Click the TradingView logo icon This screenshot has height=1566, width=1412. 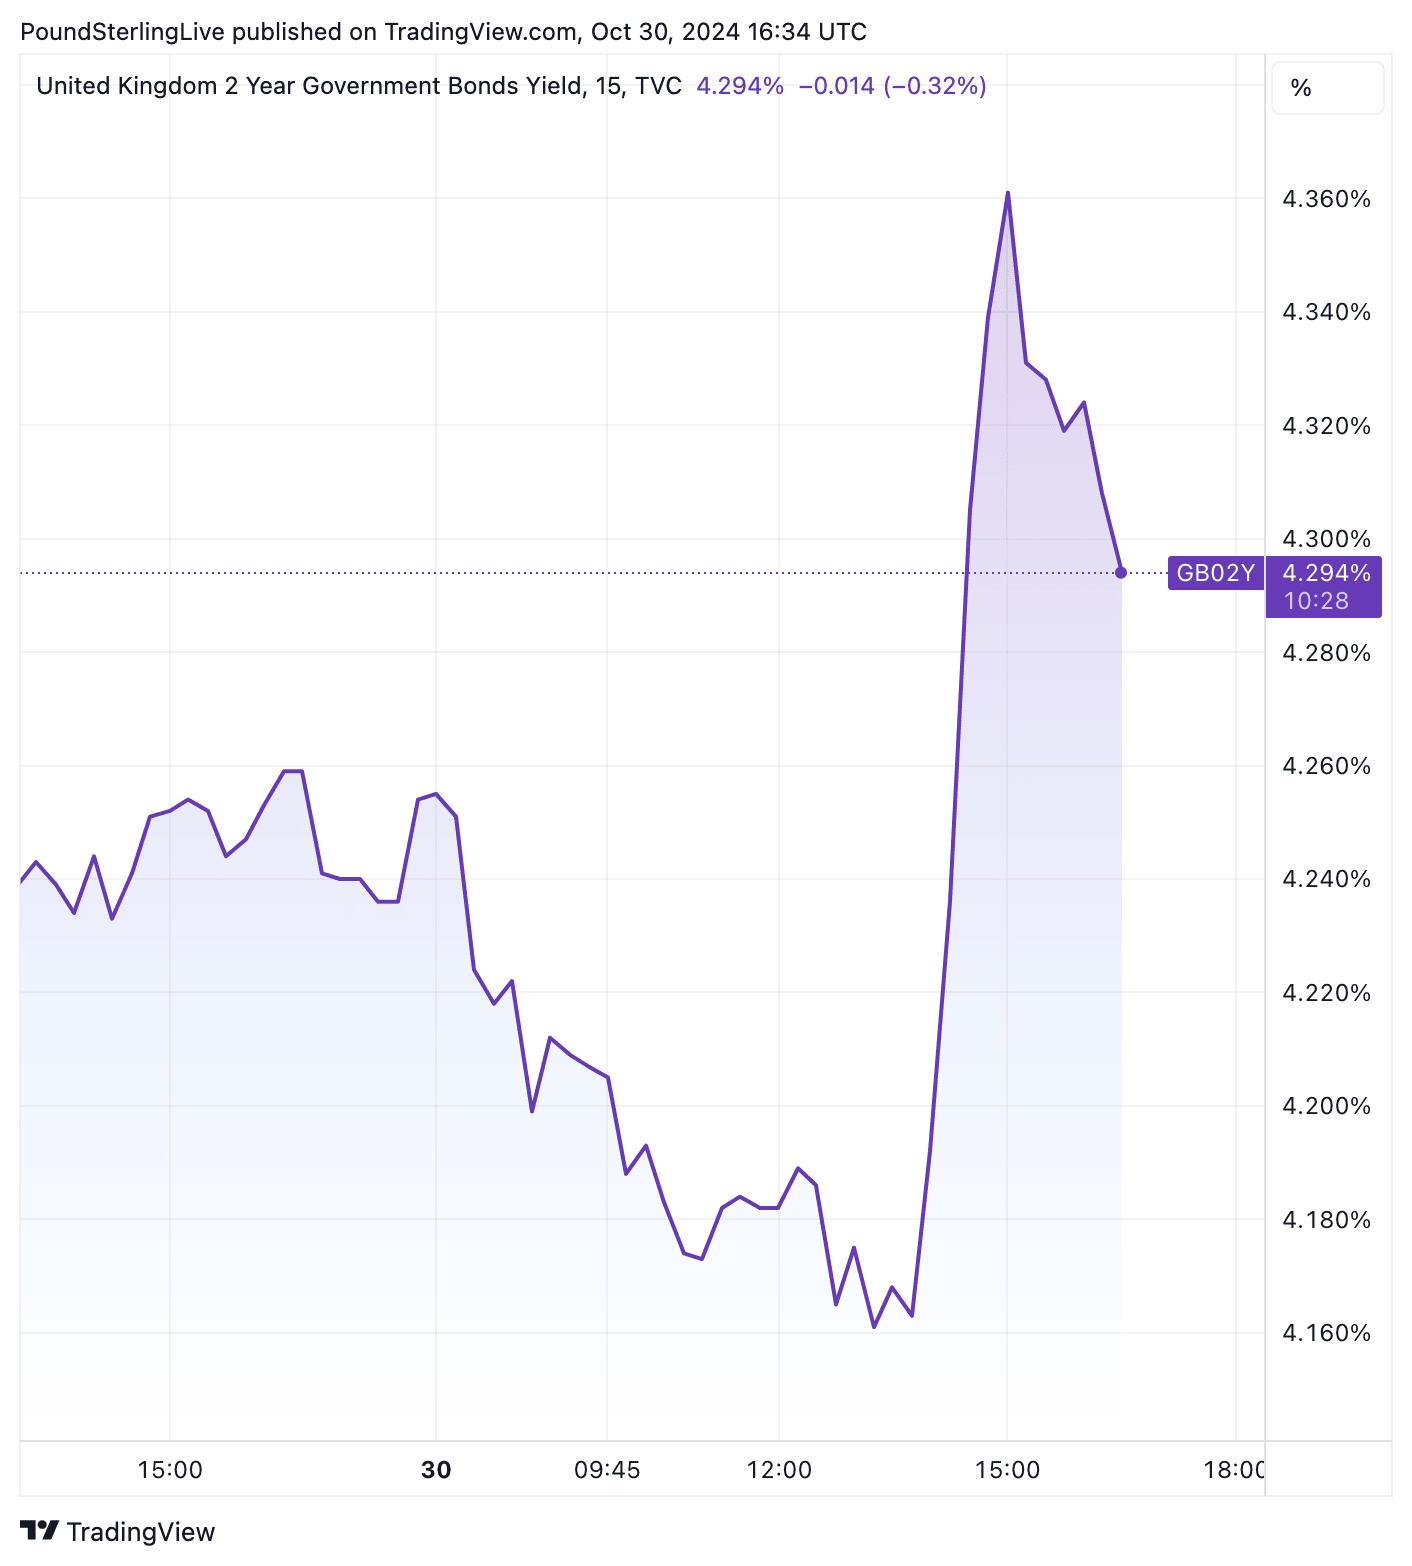click(x=39, y=1531)
